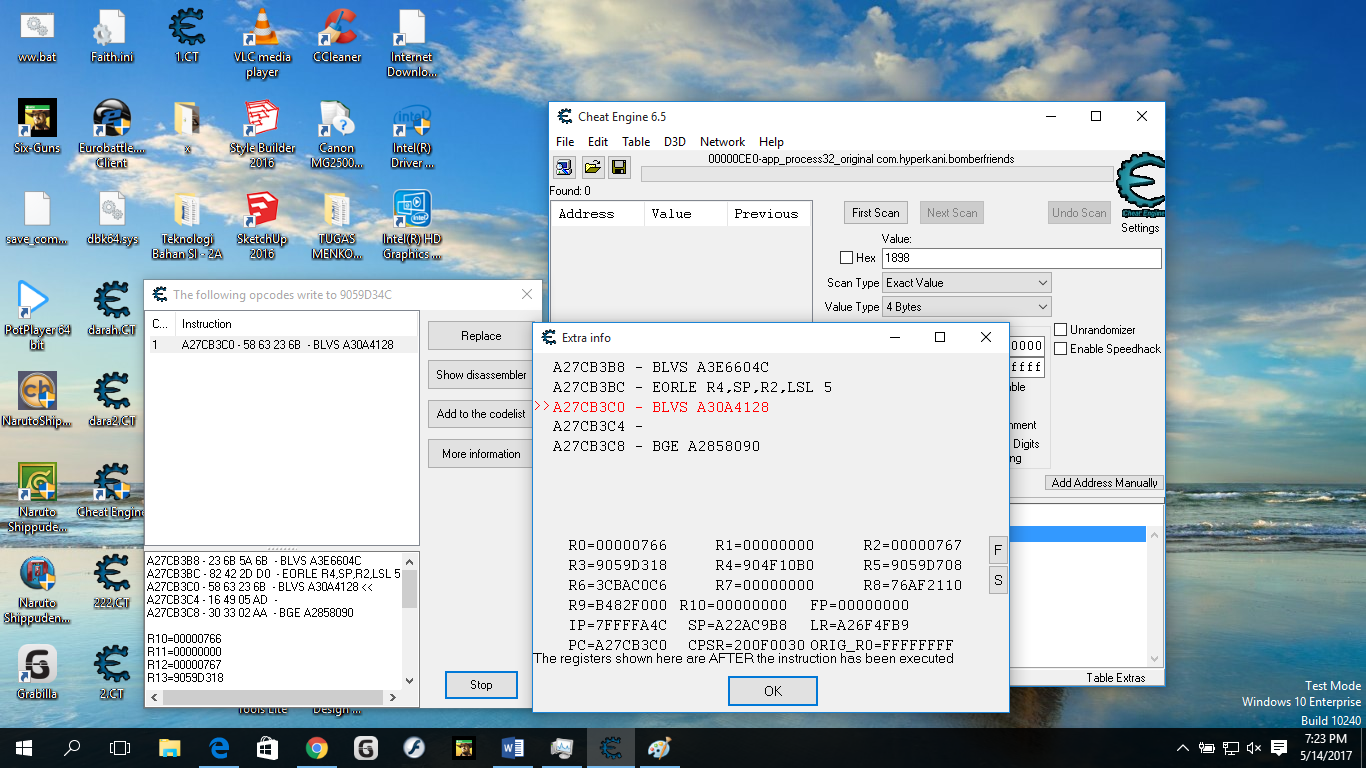This screenshot has height=768, width=1366.
Task: Click the Table Extras label
Action: [x=1116, y=678]
